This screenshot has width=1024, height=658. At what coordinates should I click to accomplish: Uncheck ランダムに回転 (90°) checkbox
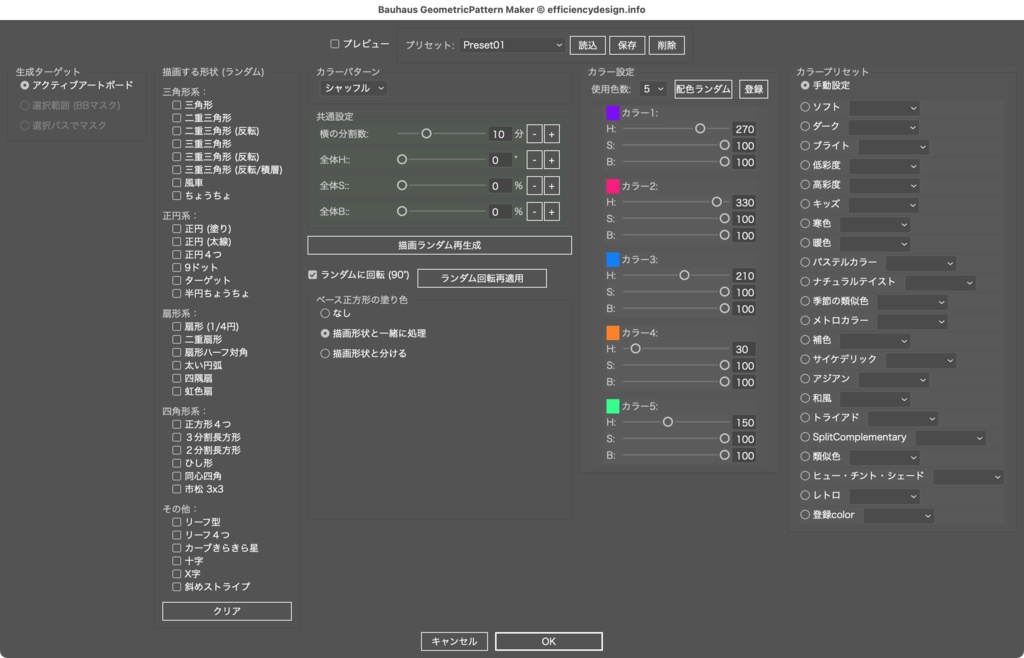pyautogui.click(x=312, y=275)
